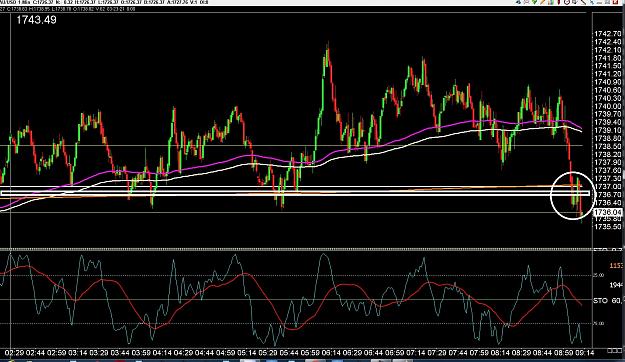Click the 05:44 time axis label
625x362 pixels.
click(x=289, y=353)
